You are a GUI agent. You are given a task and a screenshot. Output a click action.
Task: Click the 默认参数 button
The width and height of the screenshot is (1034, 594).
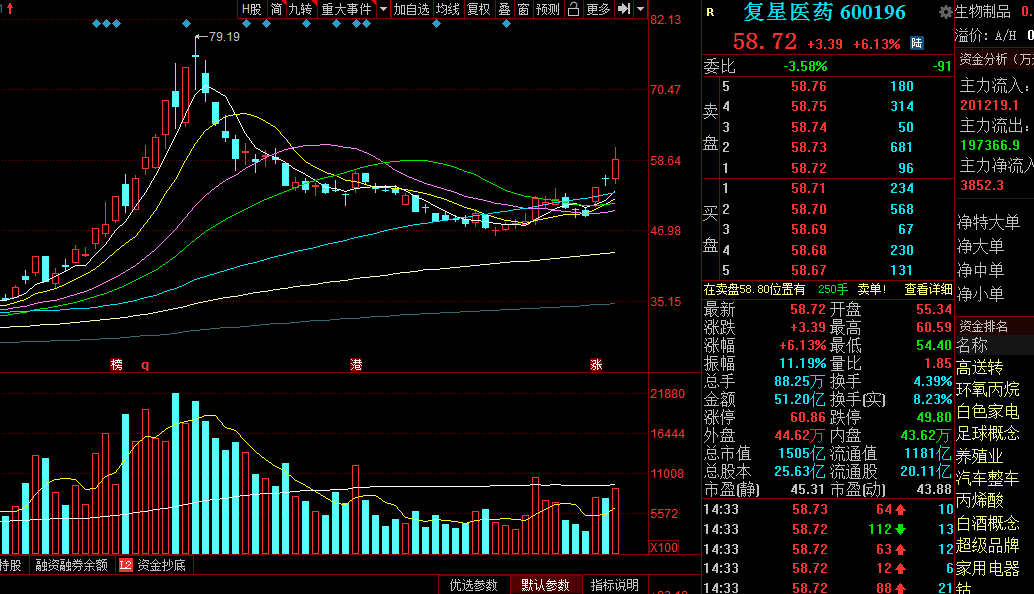[x=545, y=585]
